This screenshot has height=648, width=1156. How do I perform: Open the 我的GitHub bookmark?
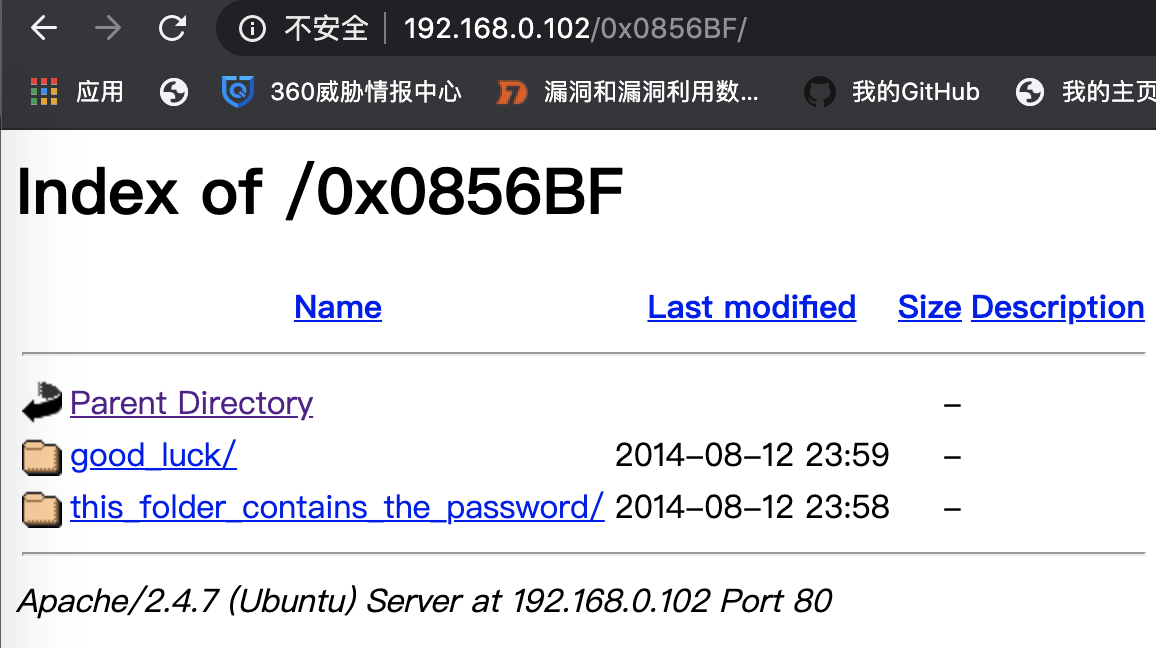pyautogui.click(x=893, y=92)
